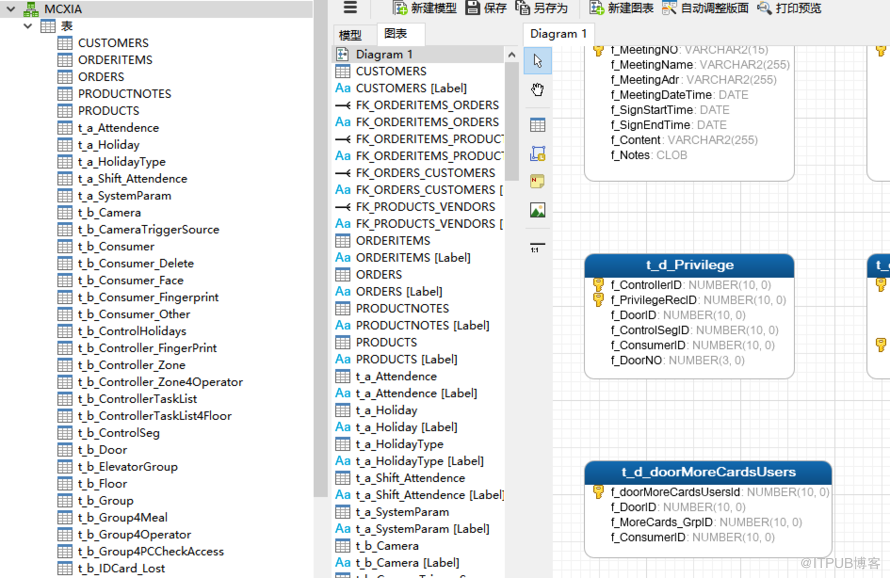Switch to the 模型 tab
Viewport: 890px width, 578px height.
(352, 33)
